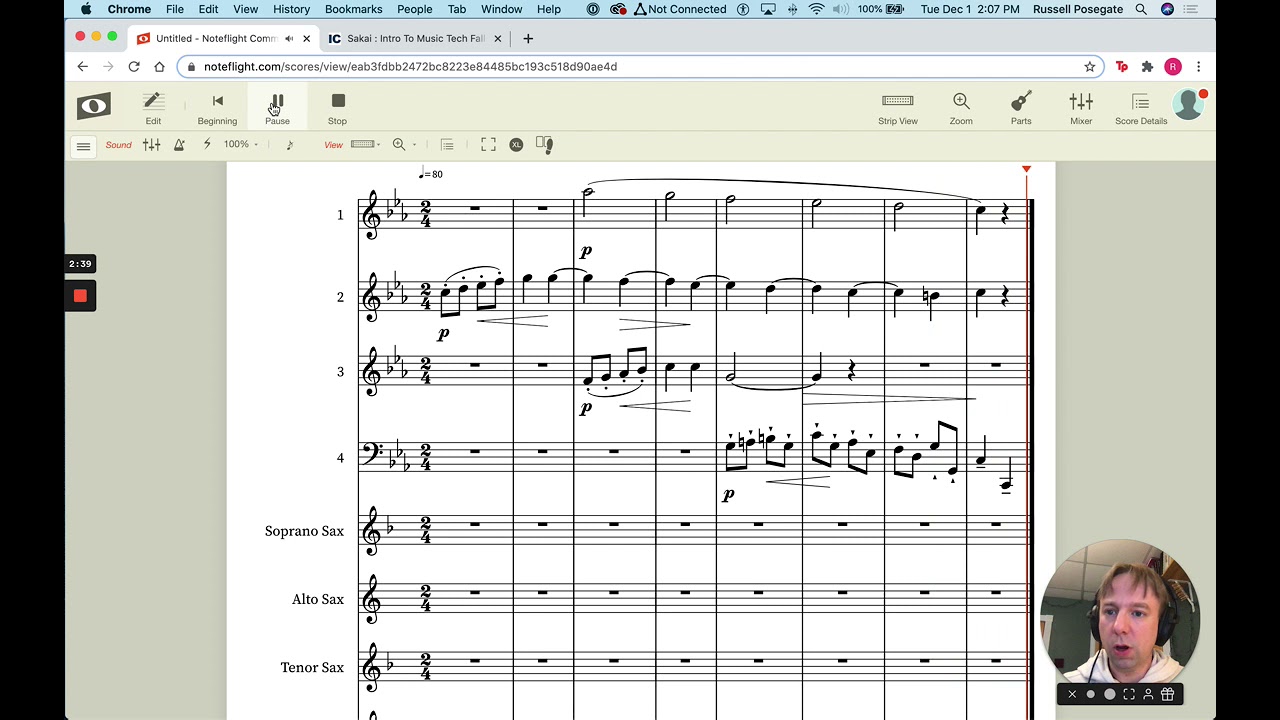Open the Window menu
Image resolution: width=1280 pixels, height=720 pixels.
click(501, 9)
